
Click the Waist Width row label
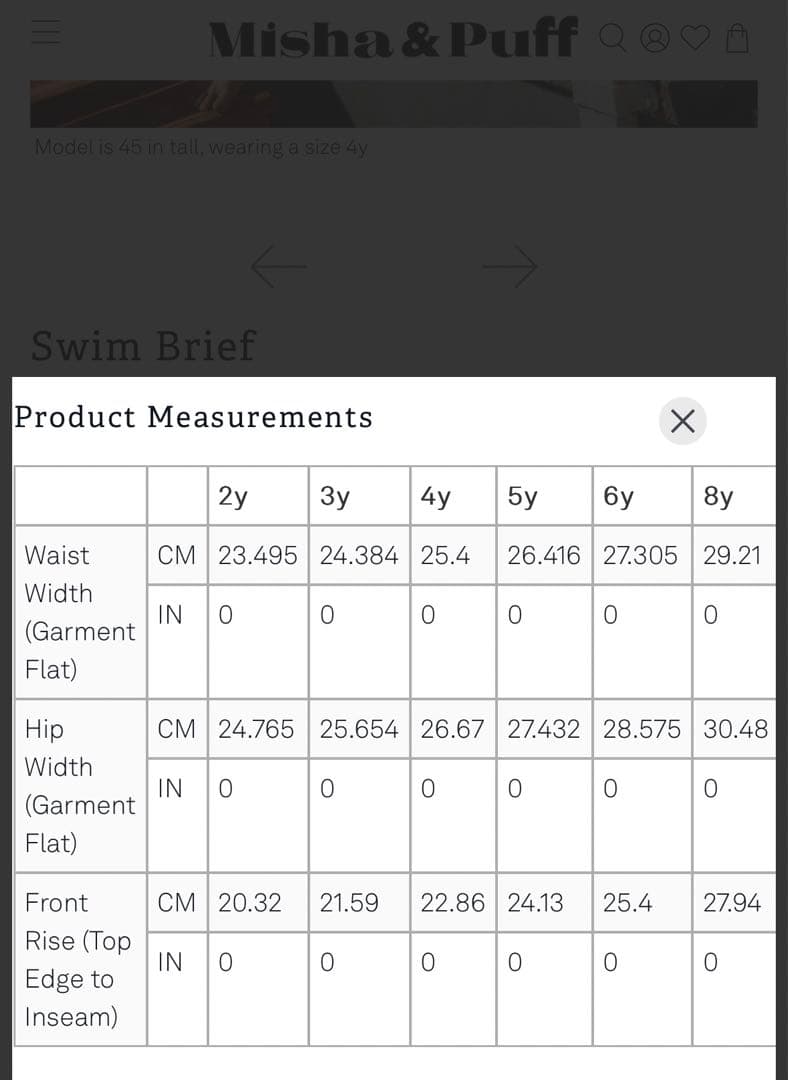[78, 611]
